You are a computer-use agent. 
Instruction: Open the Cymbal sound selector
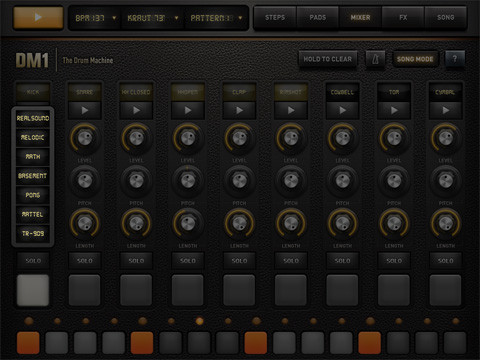tap(446, 92)
